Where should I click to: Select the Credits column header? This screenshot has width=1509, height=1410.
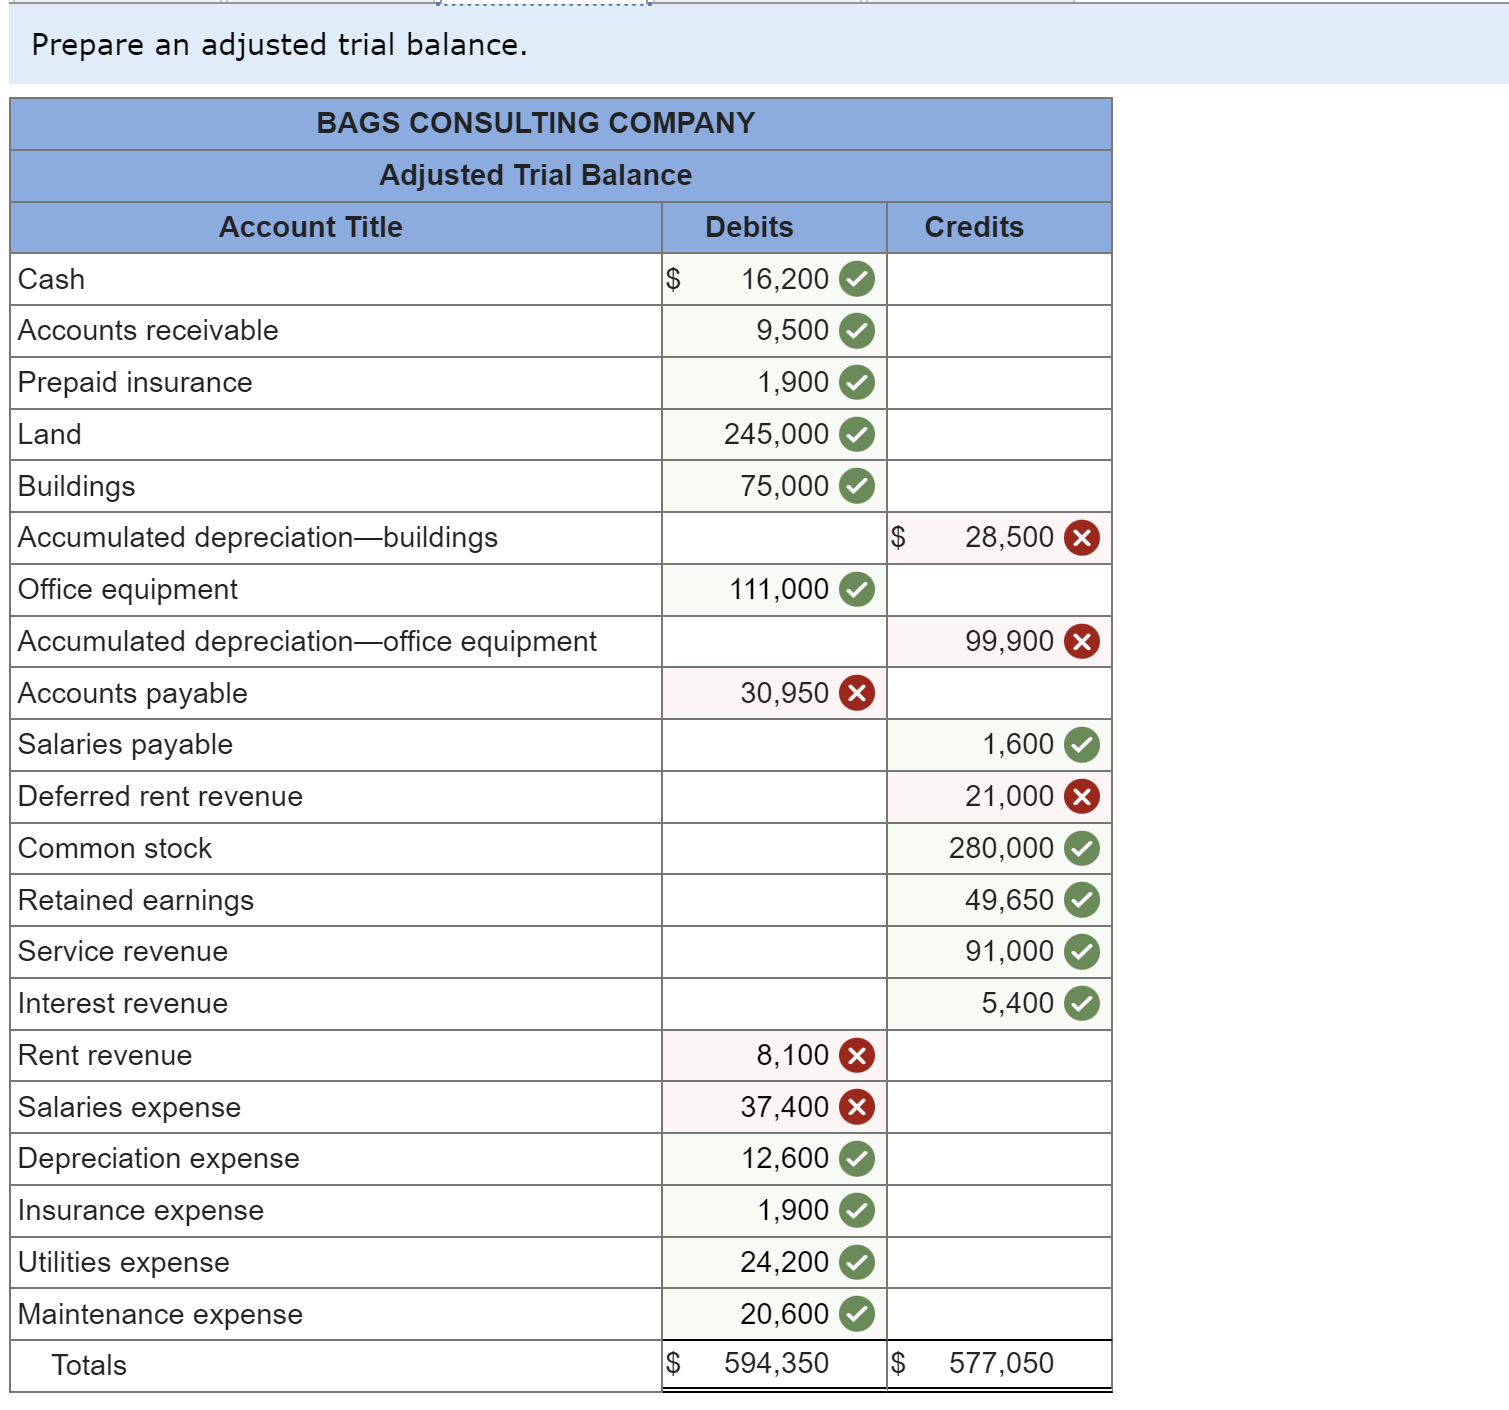click(975, 227)
